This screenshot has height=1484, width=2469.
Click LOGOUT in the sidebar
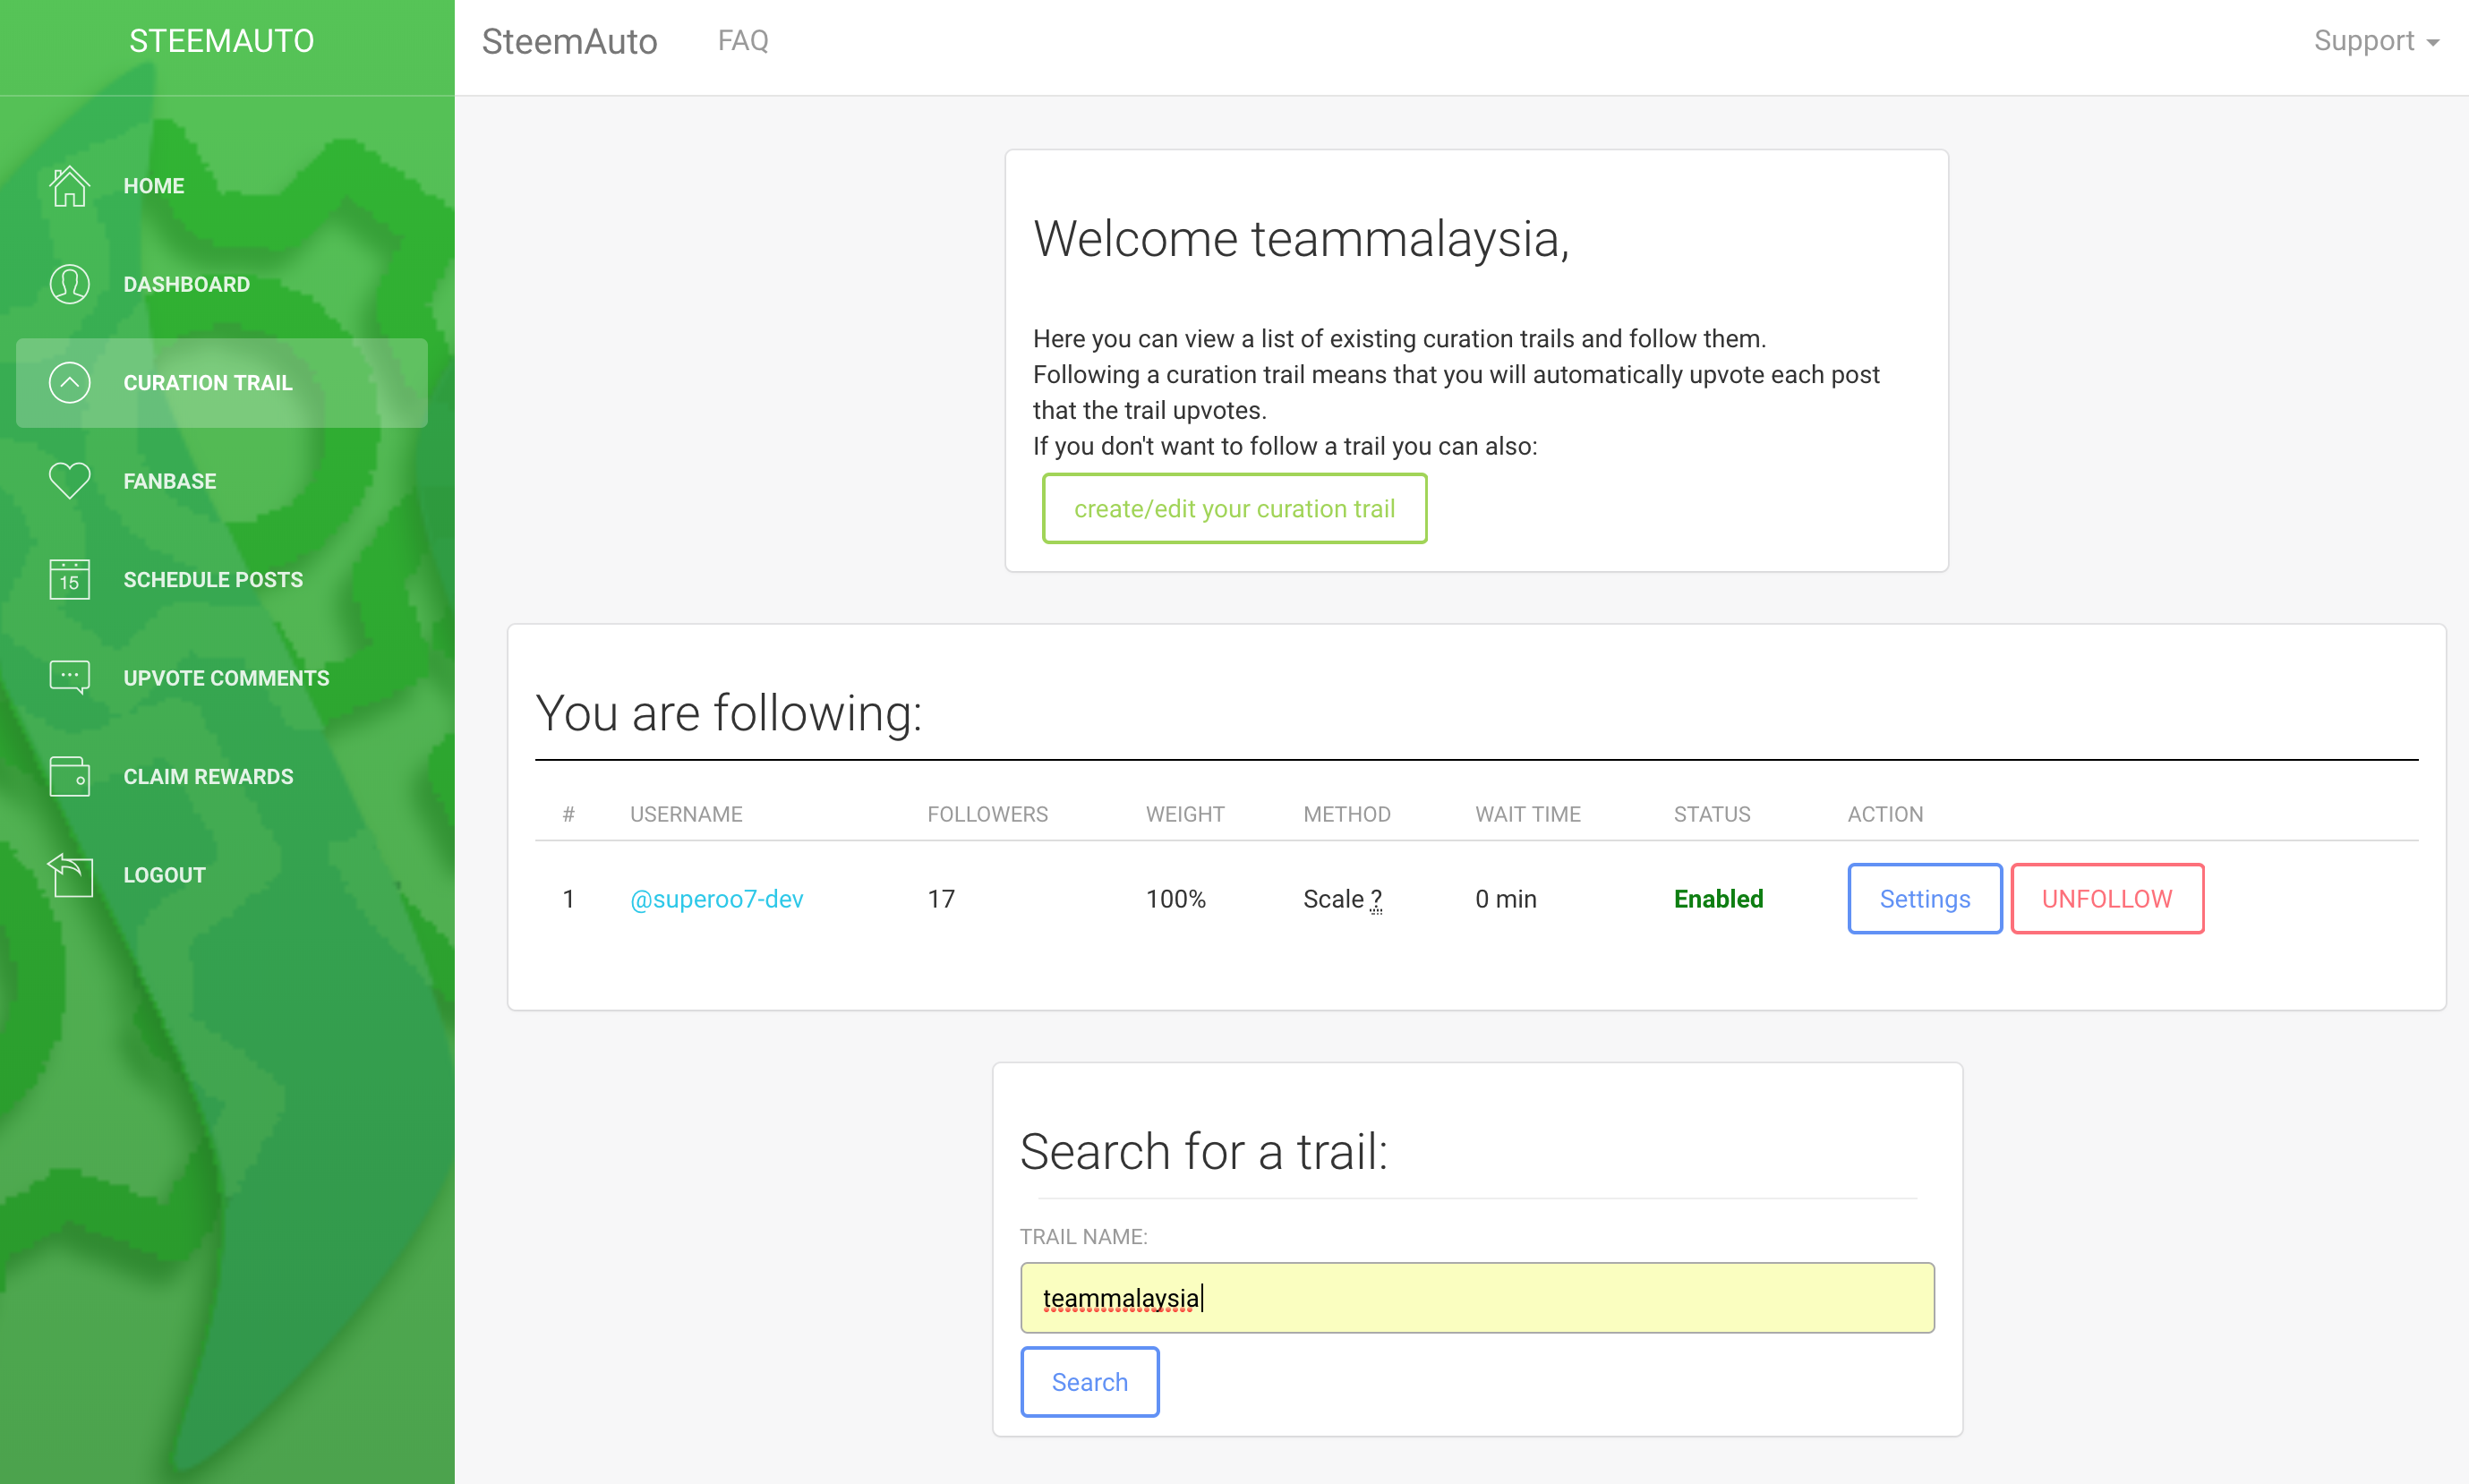click(x=222, y=875)
